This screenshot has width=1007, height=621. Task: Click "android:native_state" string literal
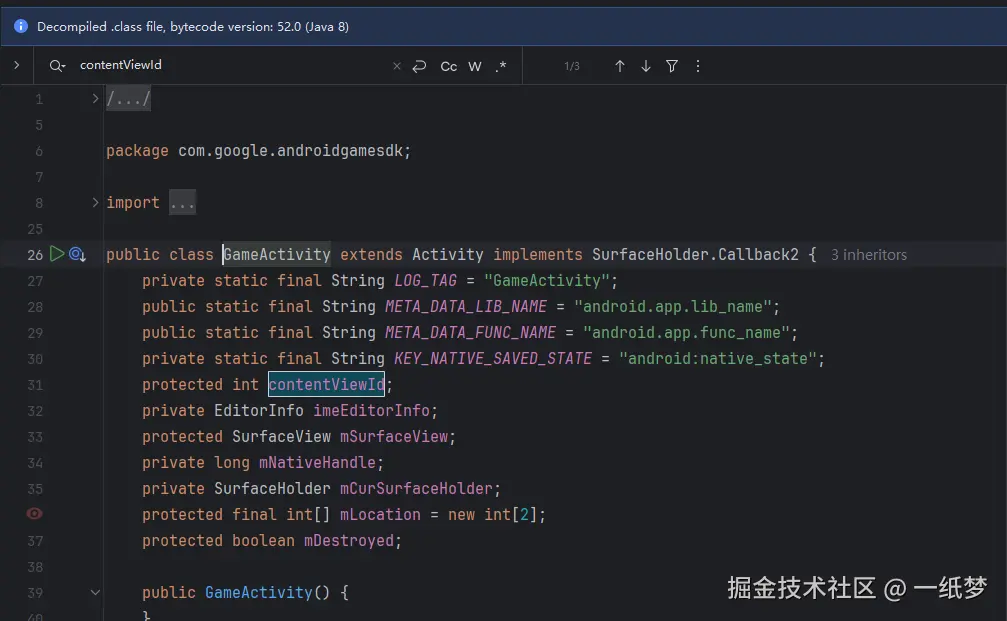[717, 358]
